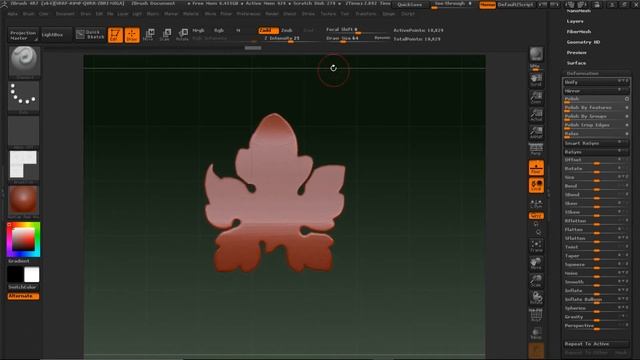This screenshot has width=640, height=360.
Task: Toggle the Xyz button on right shelf
Action: pos(536,216)
